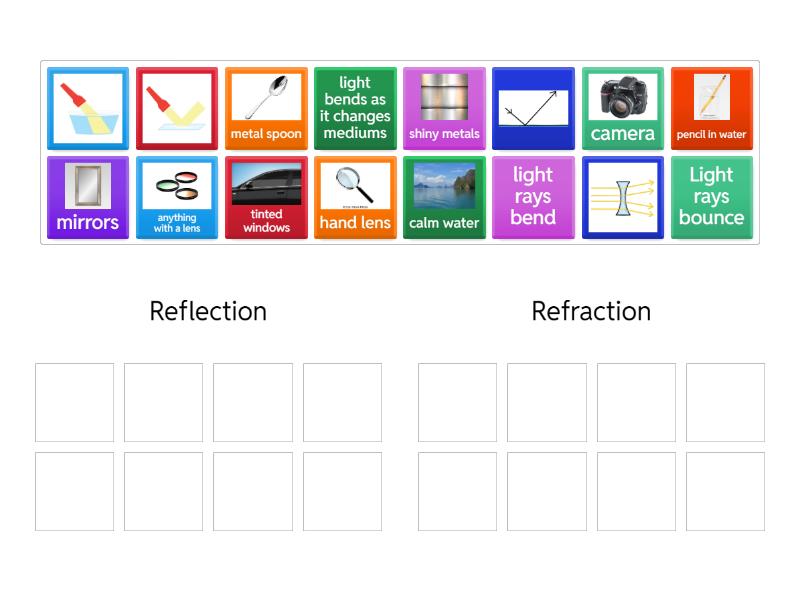Click the calm water tile
800x600 pixels.
[x=444, y=198]
